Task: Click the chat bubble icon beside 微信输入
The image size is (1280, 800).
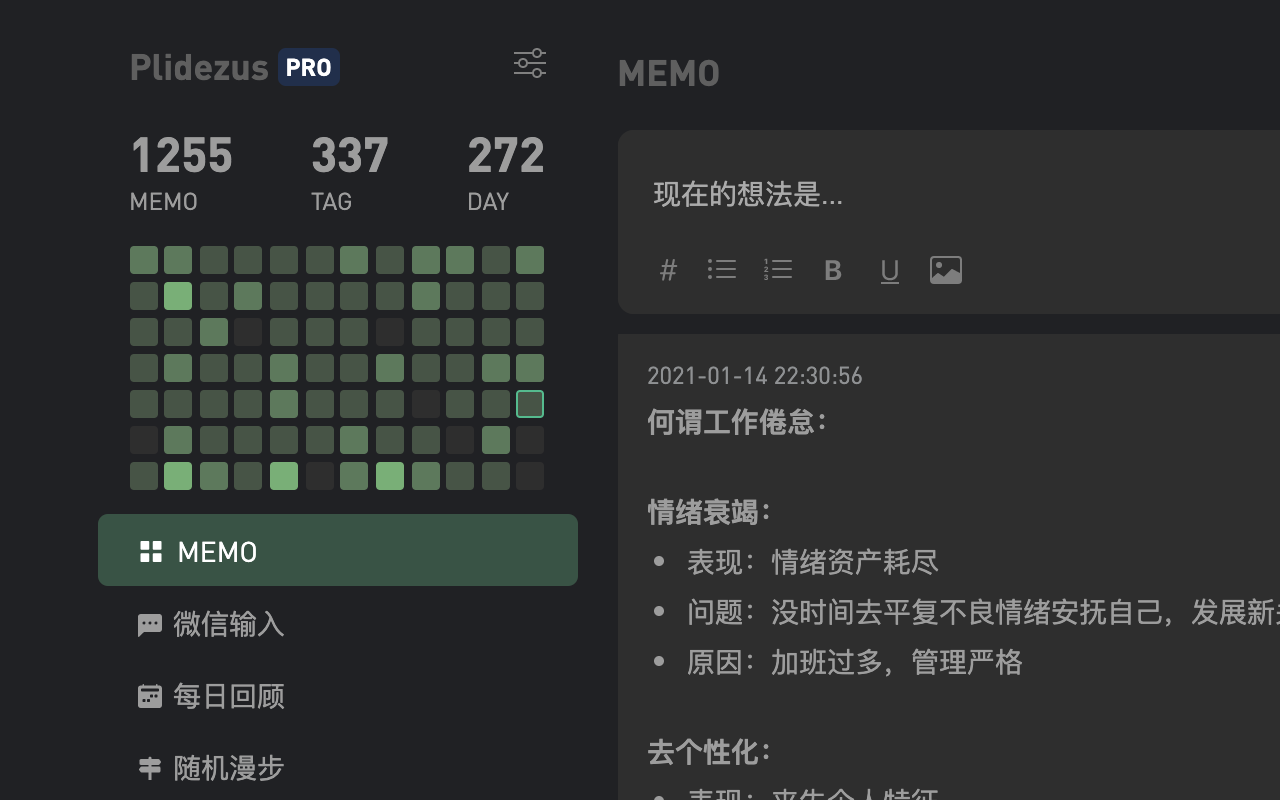Action: pyautogui.click(x=150, y=624)
